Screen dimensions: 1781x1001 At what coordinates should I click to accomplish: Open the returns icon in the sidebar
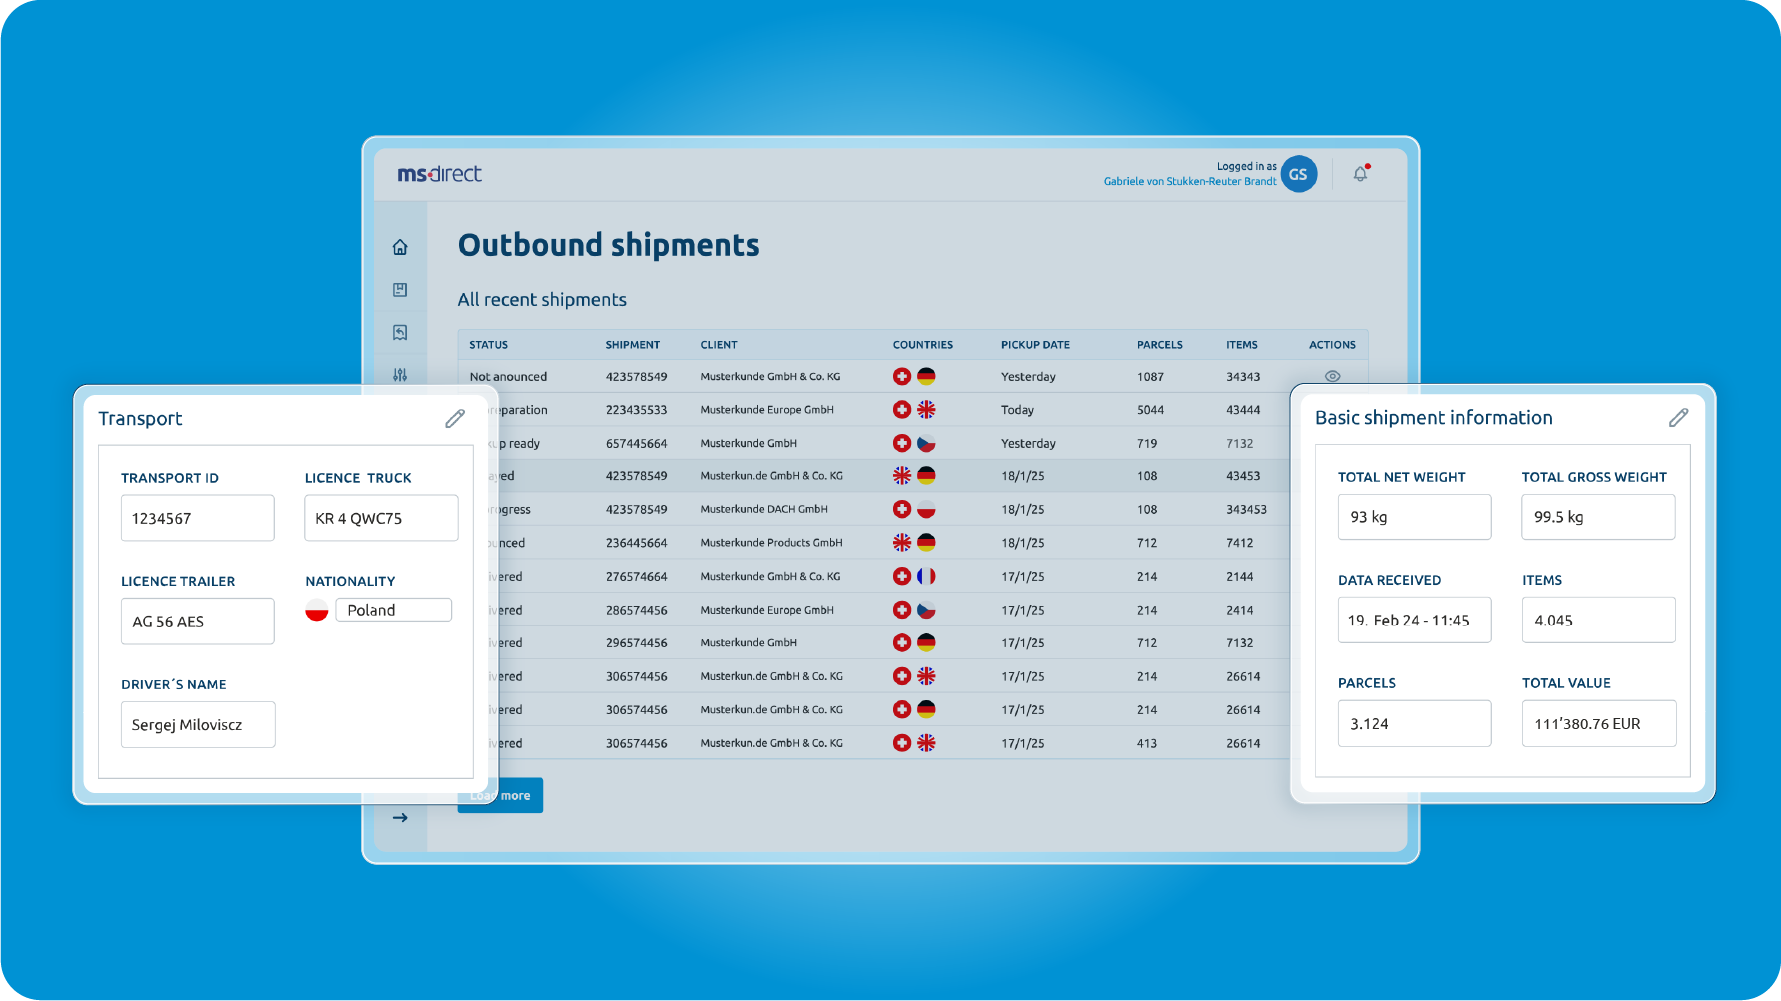click(x=400, y=333)
